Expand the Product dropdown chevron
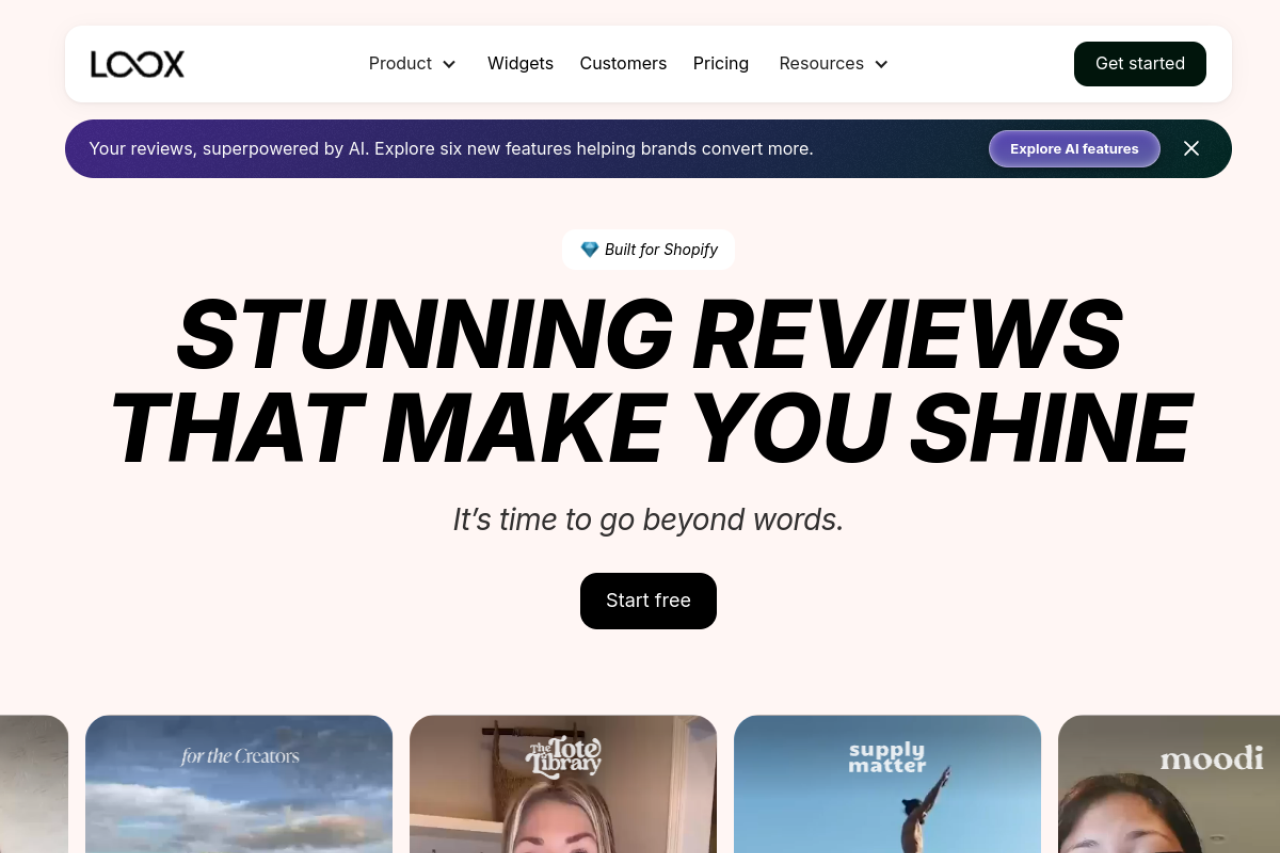Viewport: 1280px width, 853px height. click(x=449, y=64)
